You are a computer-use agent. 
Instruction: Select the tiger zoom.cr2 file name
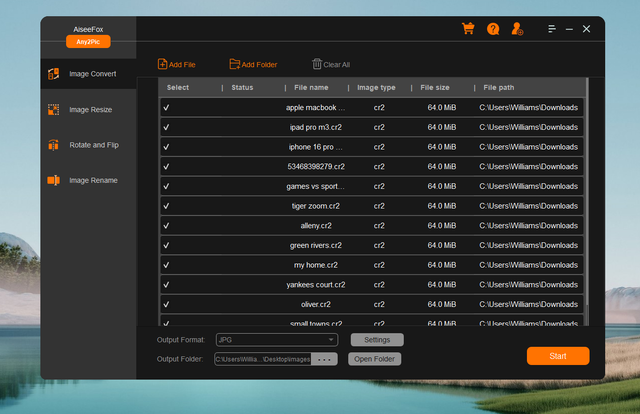pos(316,206)
